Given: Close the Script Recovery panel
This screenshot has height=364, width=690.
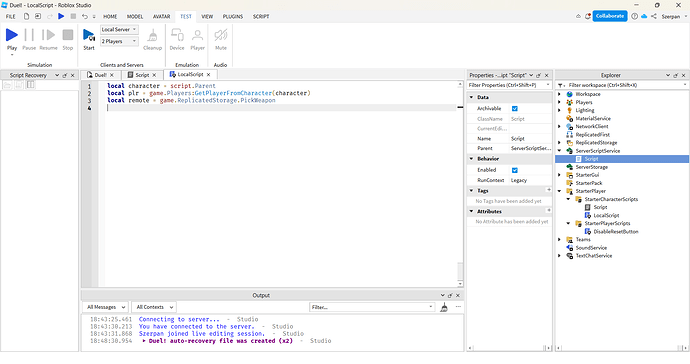Looking at the screenshot, I should pos(73,75).
